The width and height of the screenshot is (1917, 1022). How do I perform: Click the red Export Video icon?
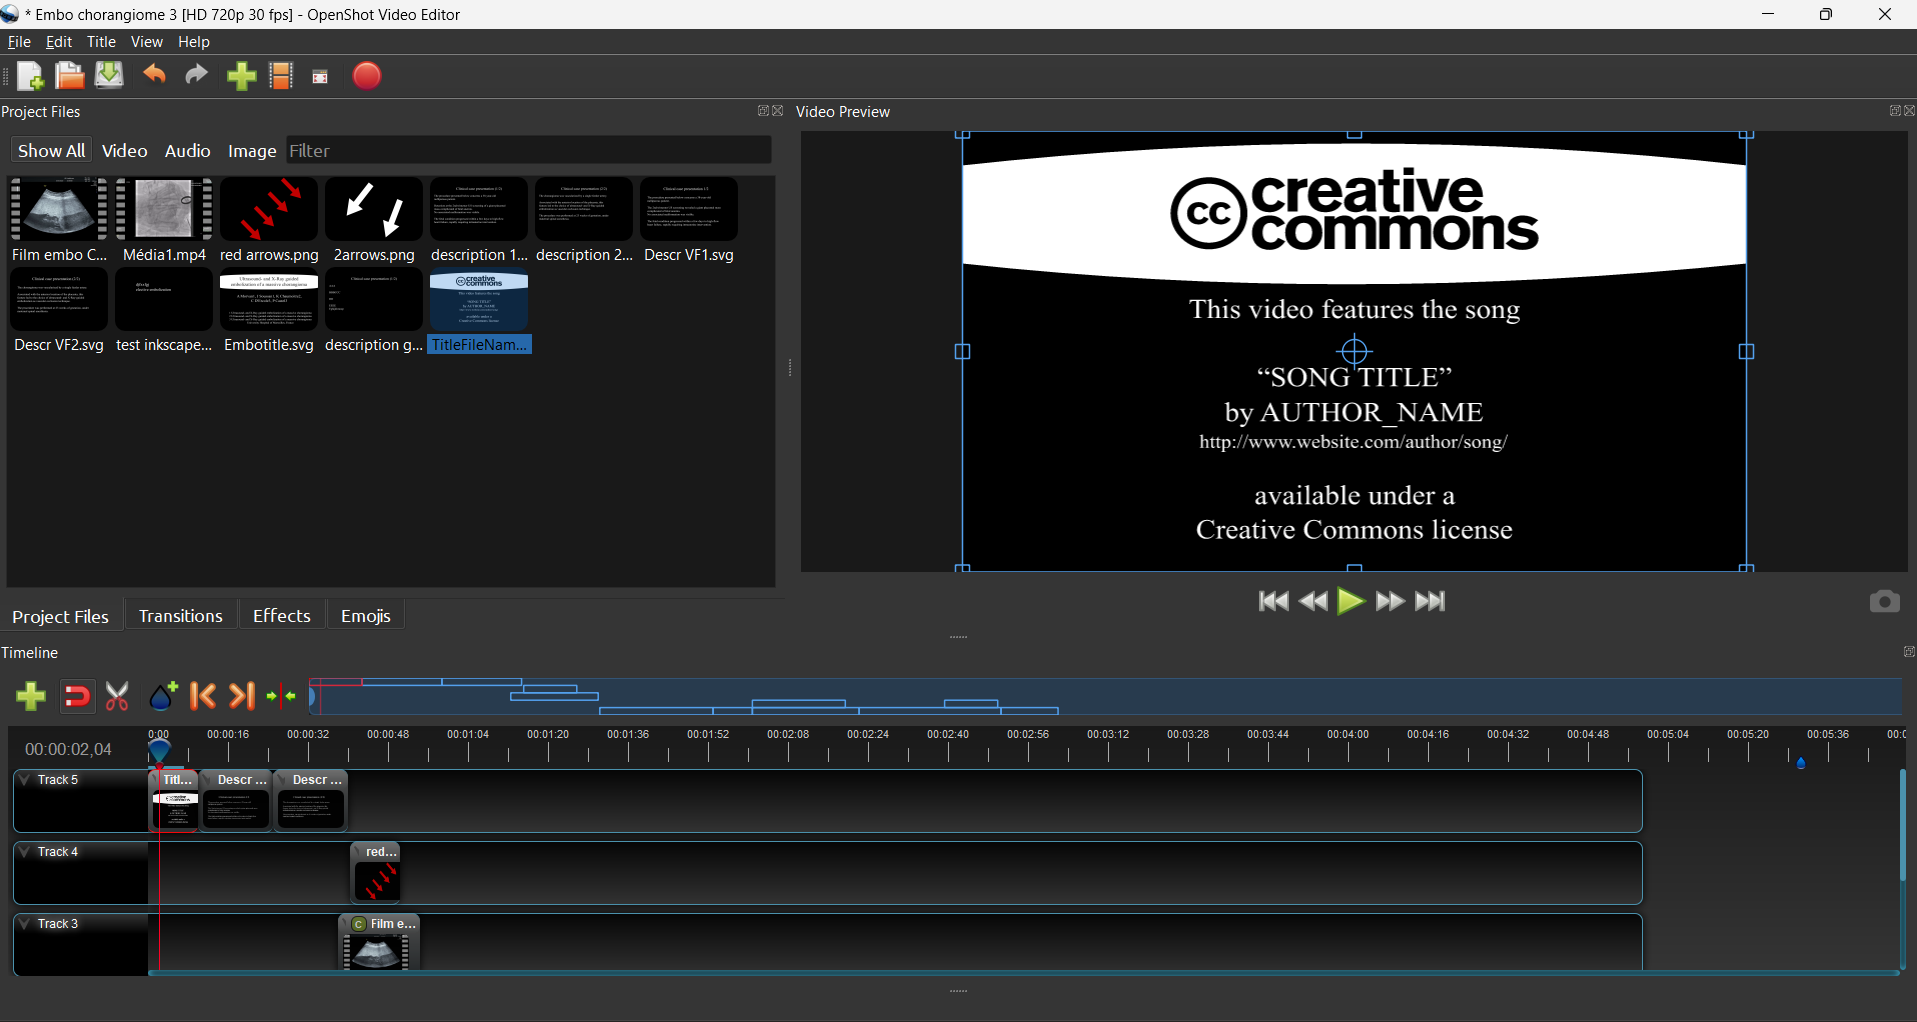click(x=366, y=76)
